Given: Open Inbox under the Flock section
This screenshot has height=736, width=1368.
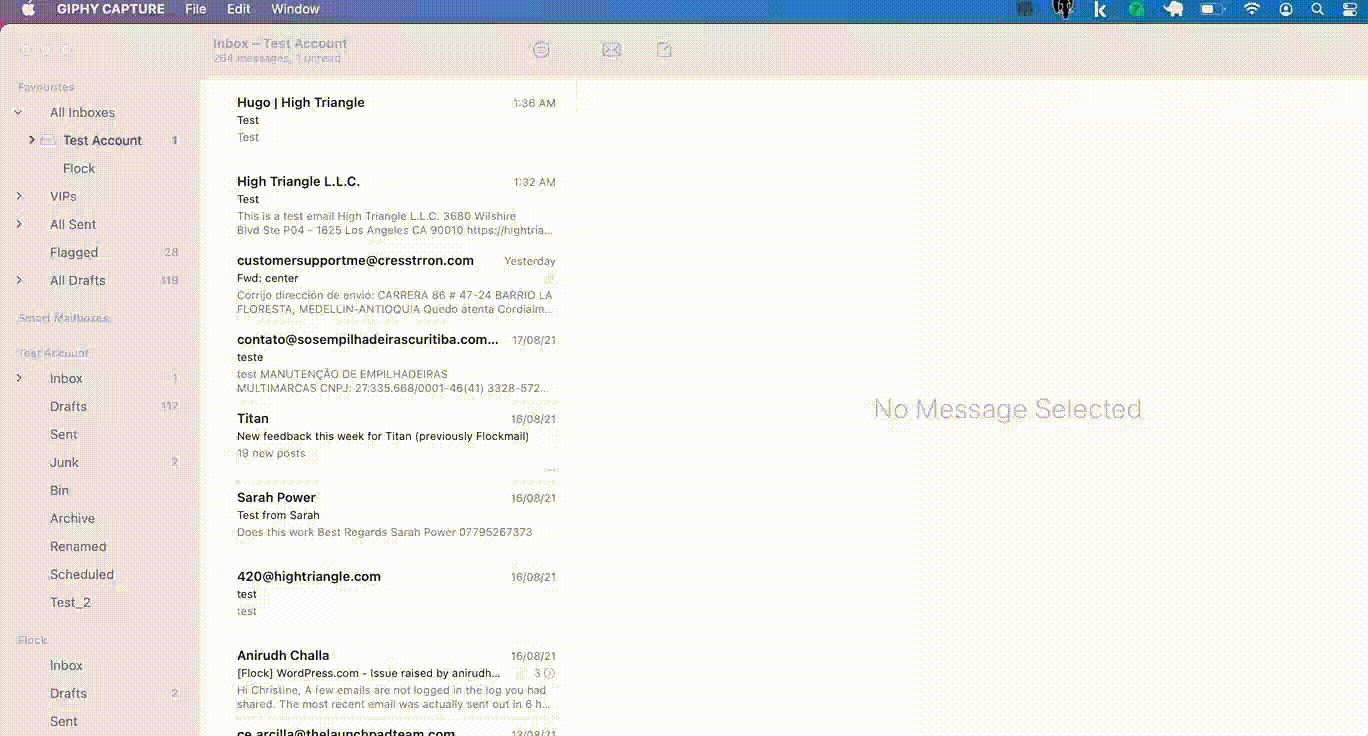Looking at the screenshot, I should pos(66,666).
